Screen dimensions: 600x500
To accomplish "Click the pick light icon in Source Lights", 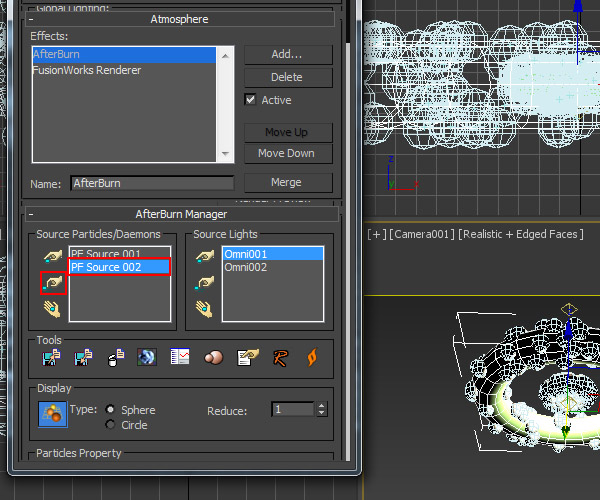I will click(x=205, y=256).
